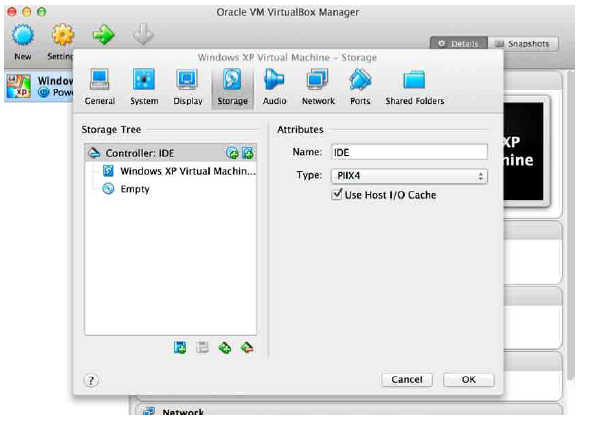Select the Storage settings pane
Screen dimensions: 593x423
(x=232, y=87)
